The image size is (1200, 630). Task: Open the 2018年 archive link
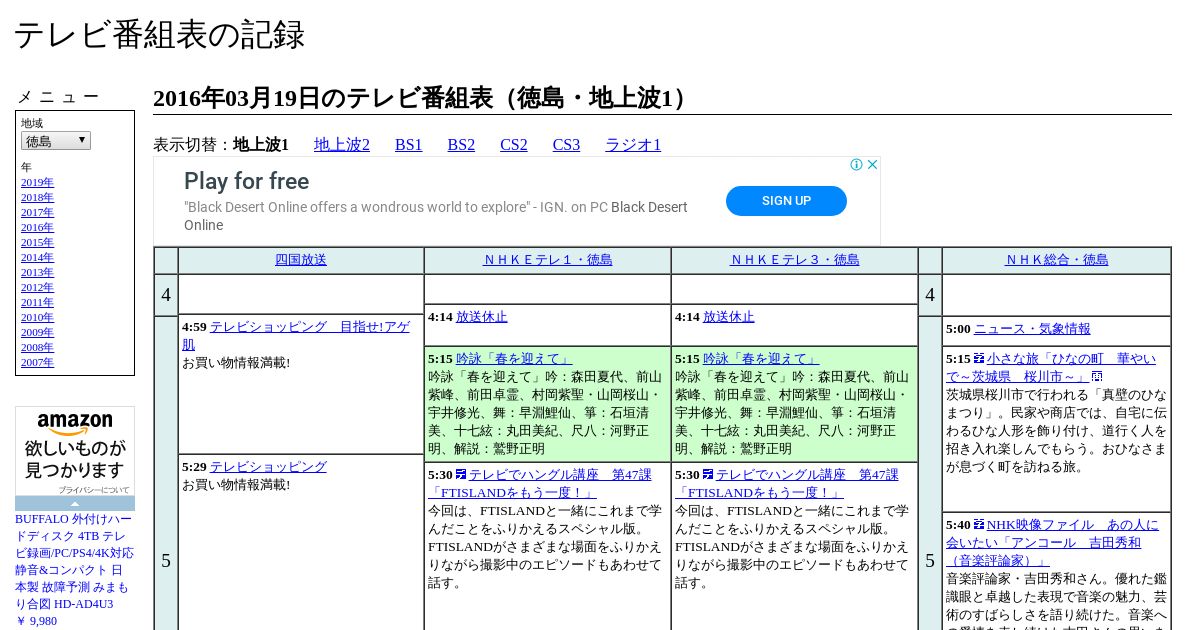tap(37, 198)
